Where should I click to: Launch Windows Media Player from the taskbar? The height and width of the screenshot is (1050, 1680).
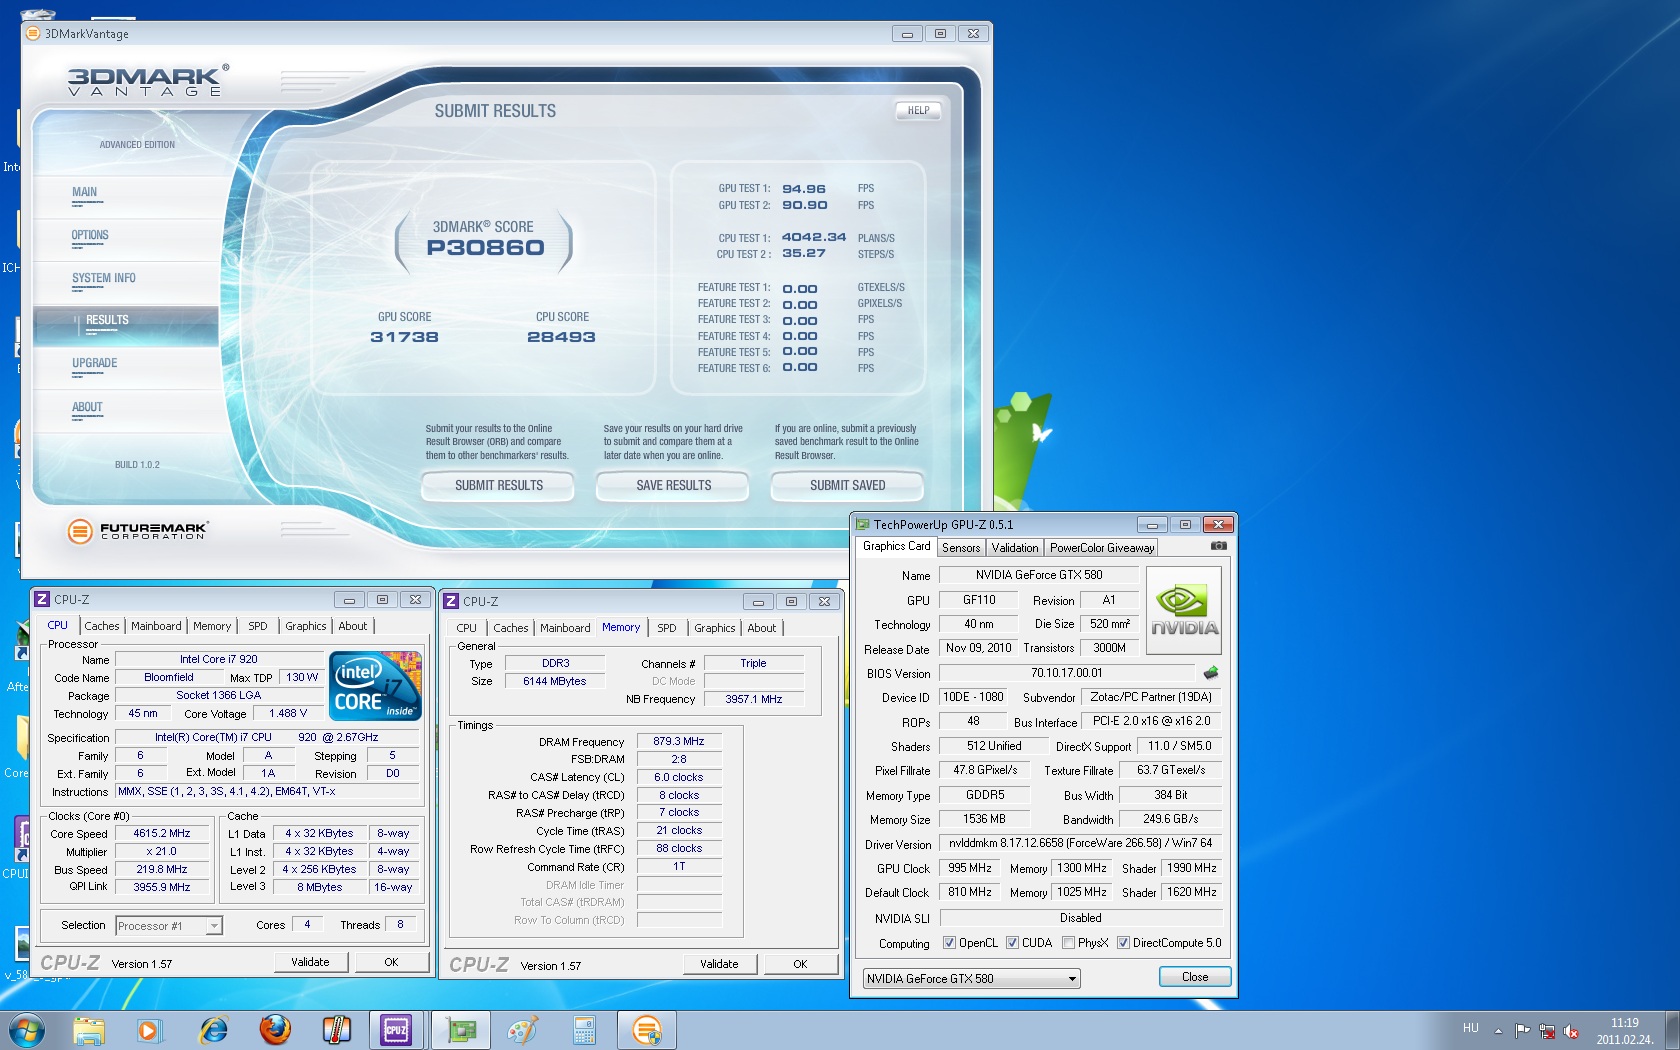click(x=149, y=1030)
